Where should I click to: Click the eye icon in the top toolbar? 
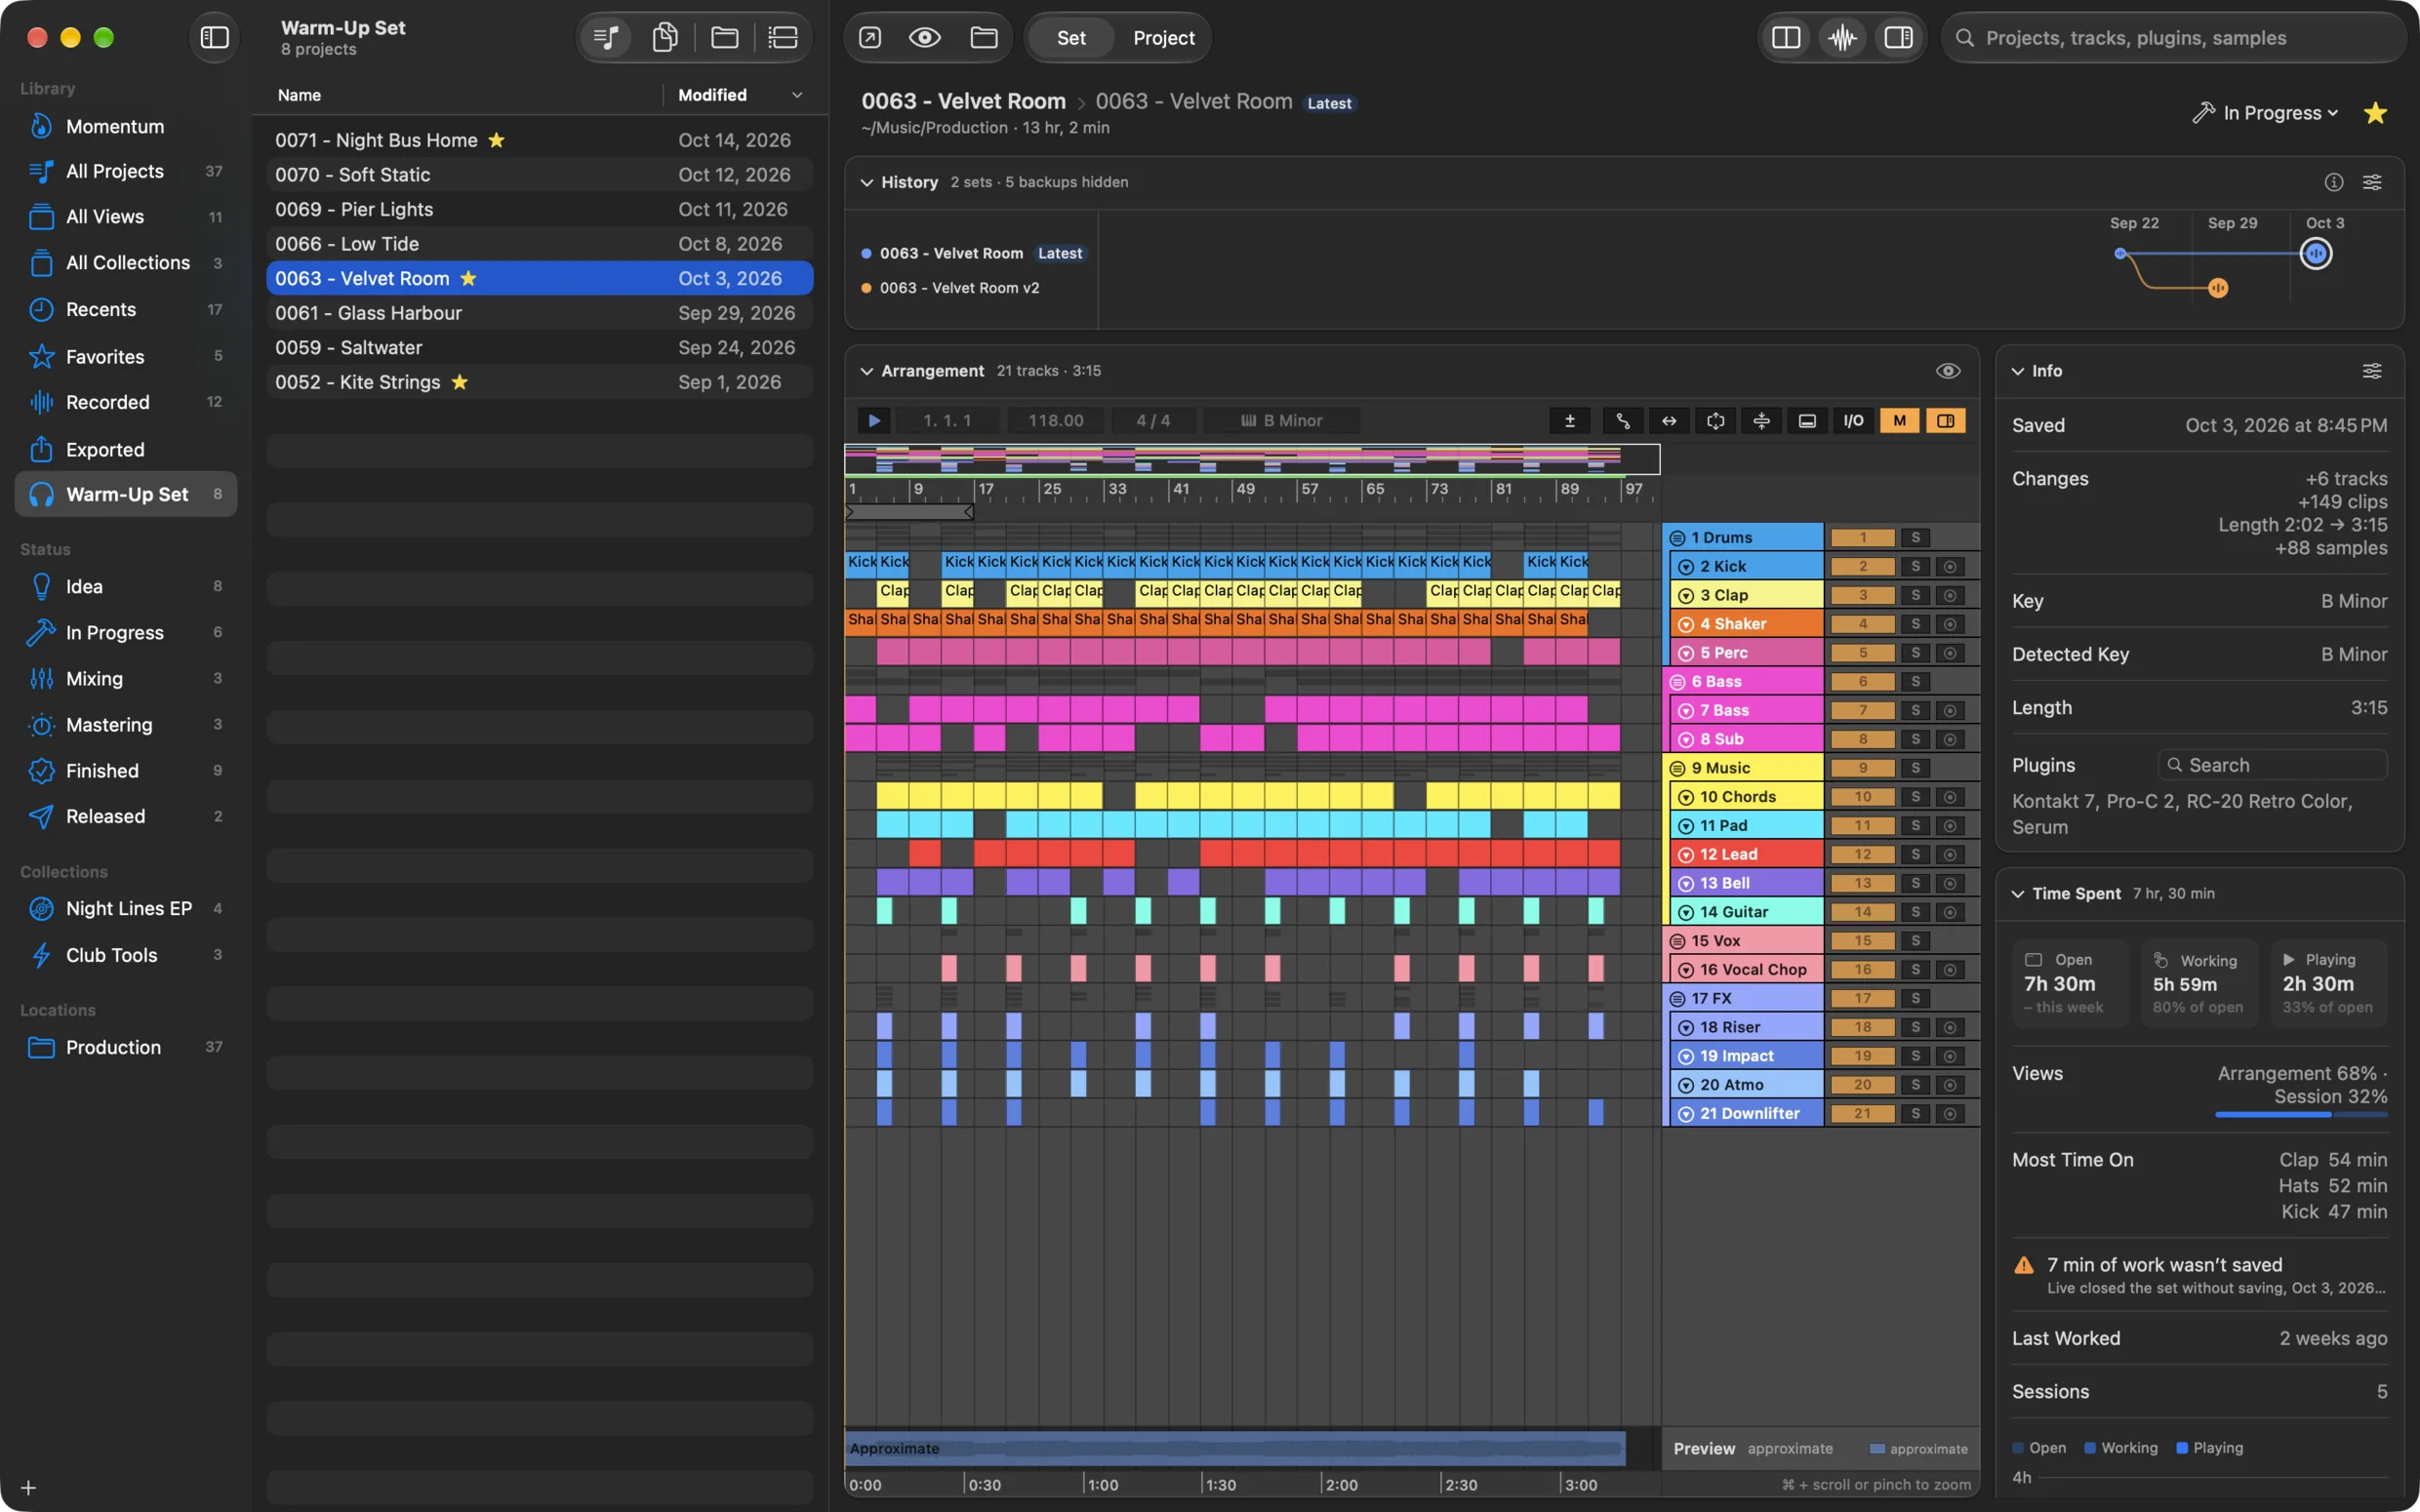click(925, 38)
